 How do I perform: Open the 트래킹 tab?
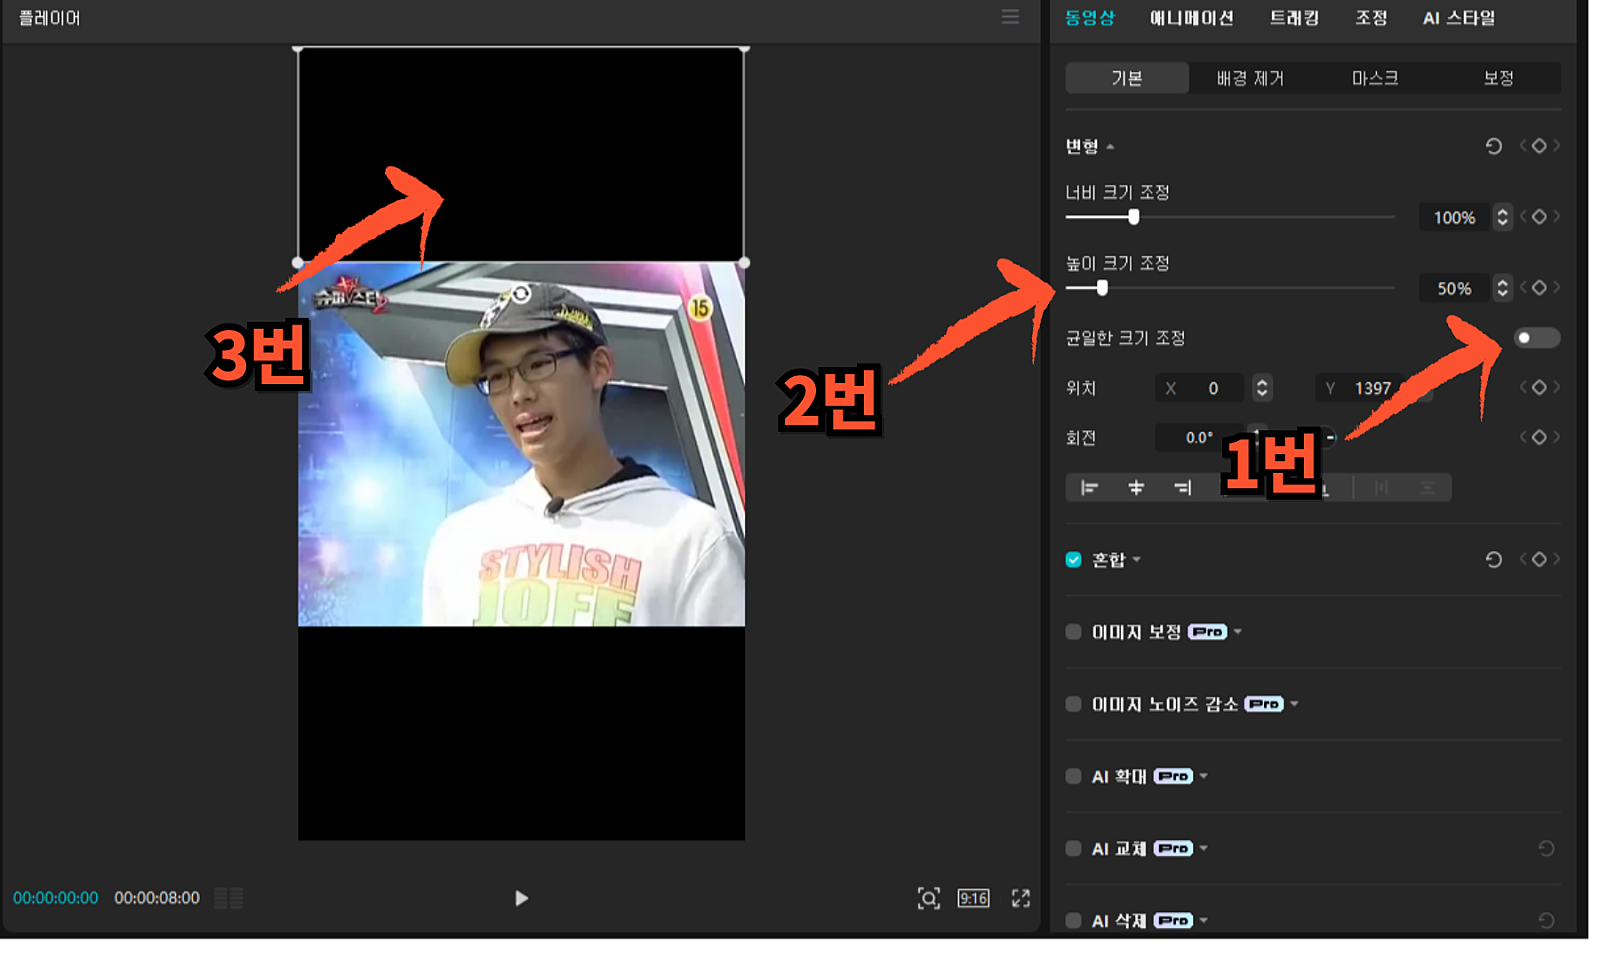[x=1294, y=18]
